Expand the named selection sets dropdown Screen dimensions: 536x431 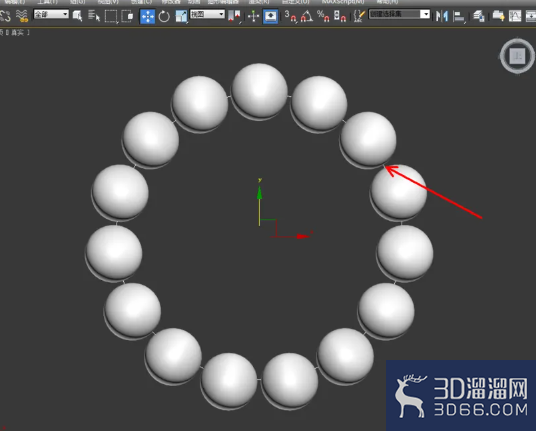pos(425,14)
